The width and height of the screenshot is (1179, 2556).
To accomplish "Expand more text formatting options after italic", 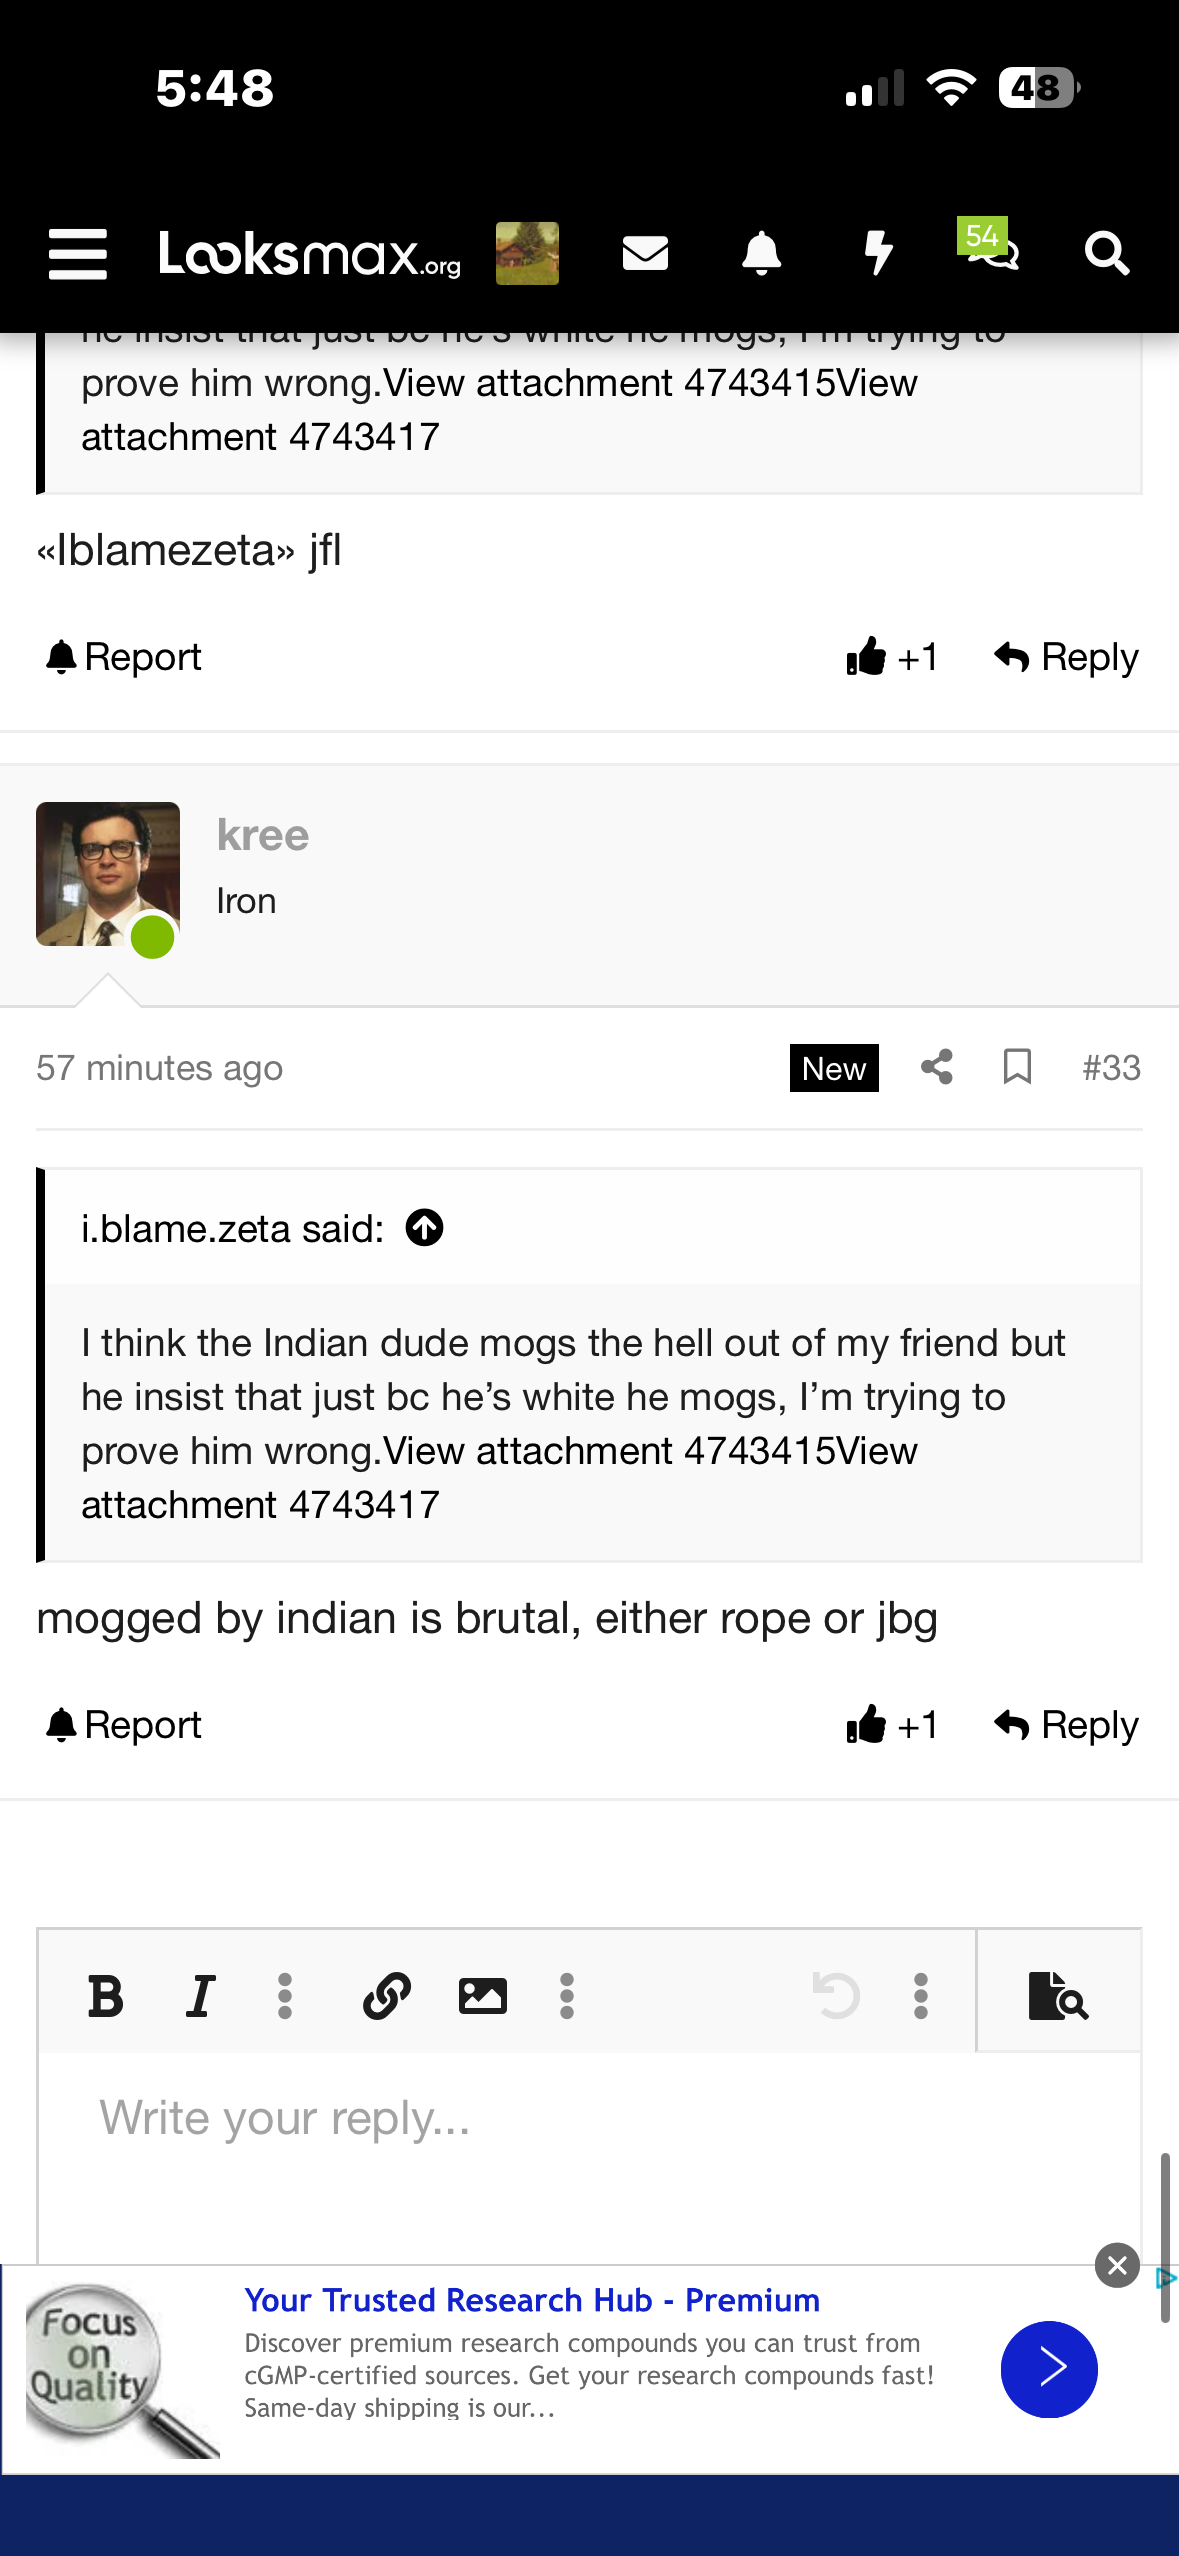I will pyautogui.click(x=285, y=1996).
